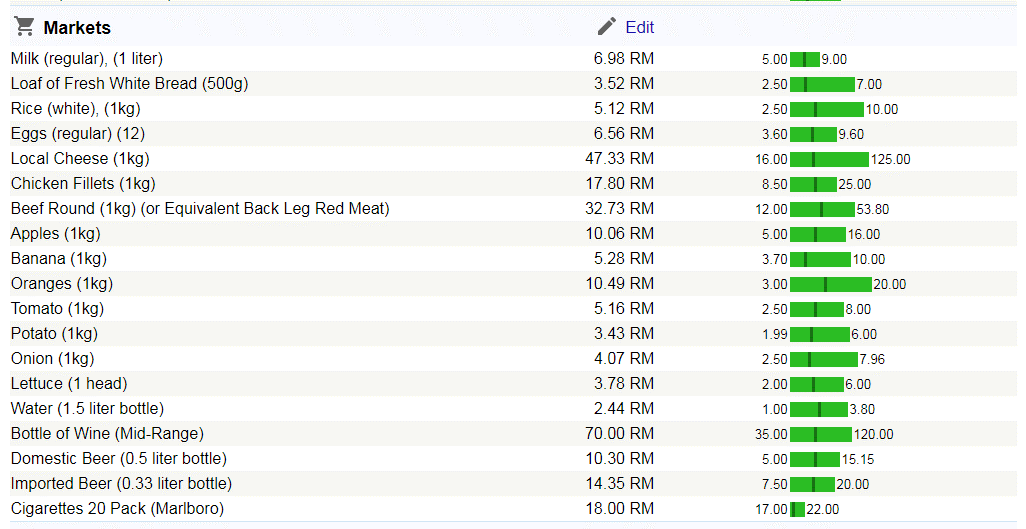Click Chicken Fillets (1kg) item

coord(83,183)
